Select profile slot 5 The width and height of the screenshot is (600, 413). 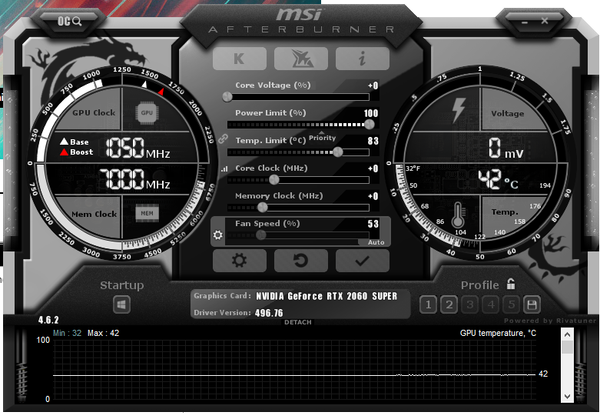click(x=512, y=305)
